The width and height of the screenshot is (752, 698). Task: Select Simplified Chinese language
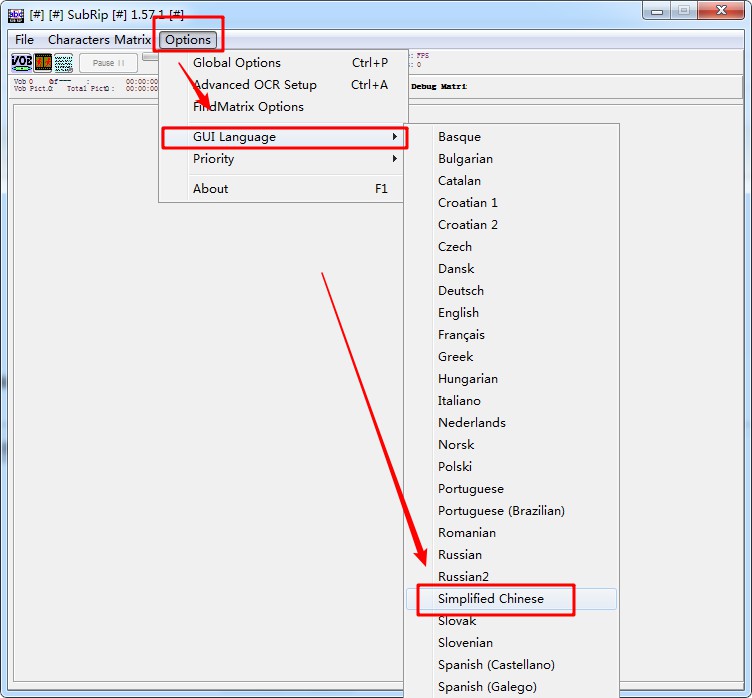[x=491, y=599]
